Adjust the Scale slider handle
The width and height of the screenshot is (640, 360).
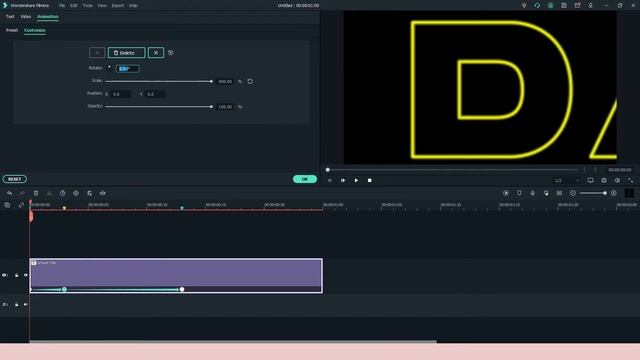pyautogui.click(x=211, y=82)
